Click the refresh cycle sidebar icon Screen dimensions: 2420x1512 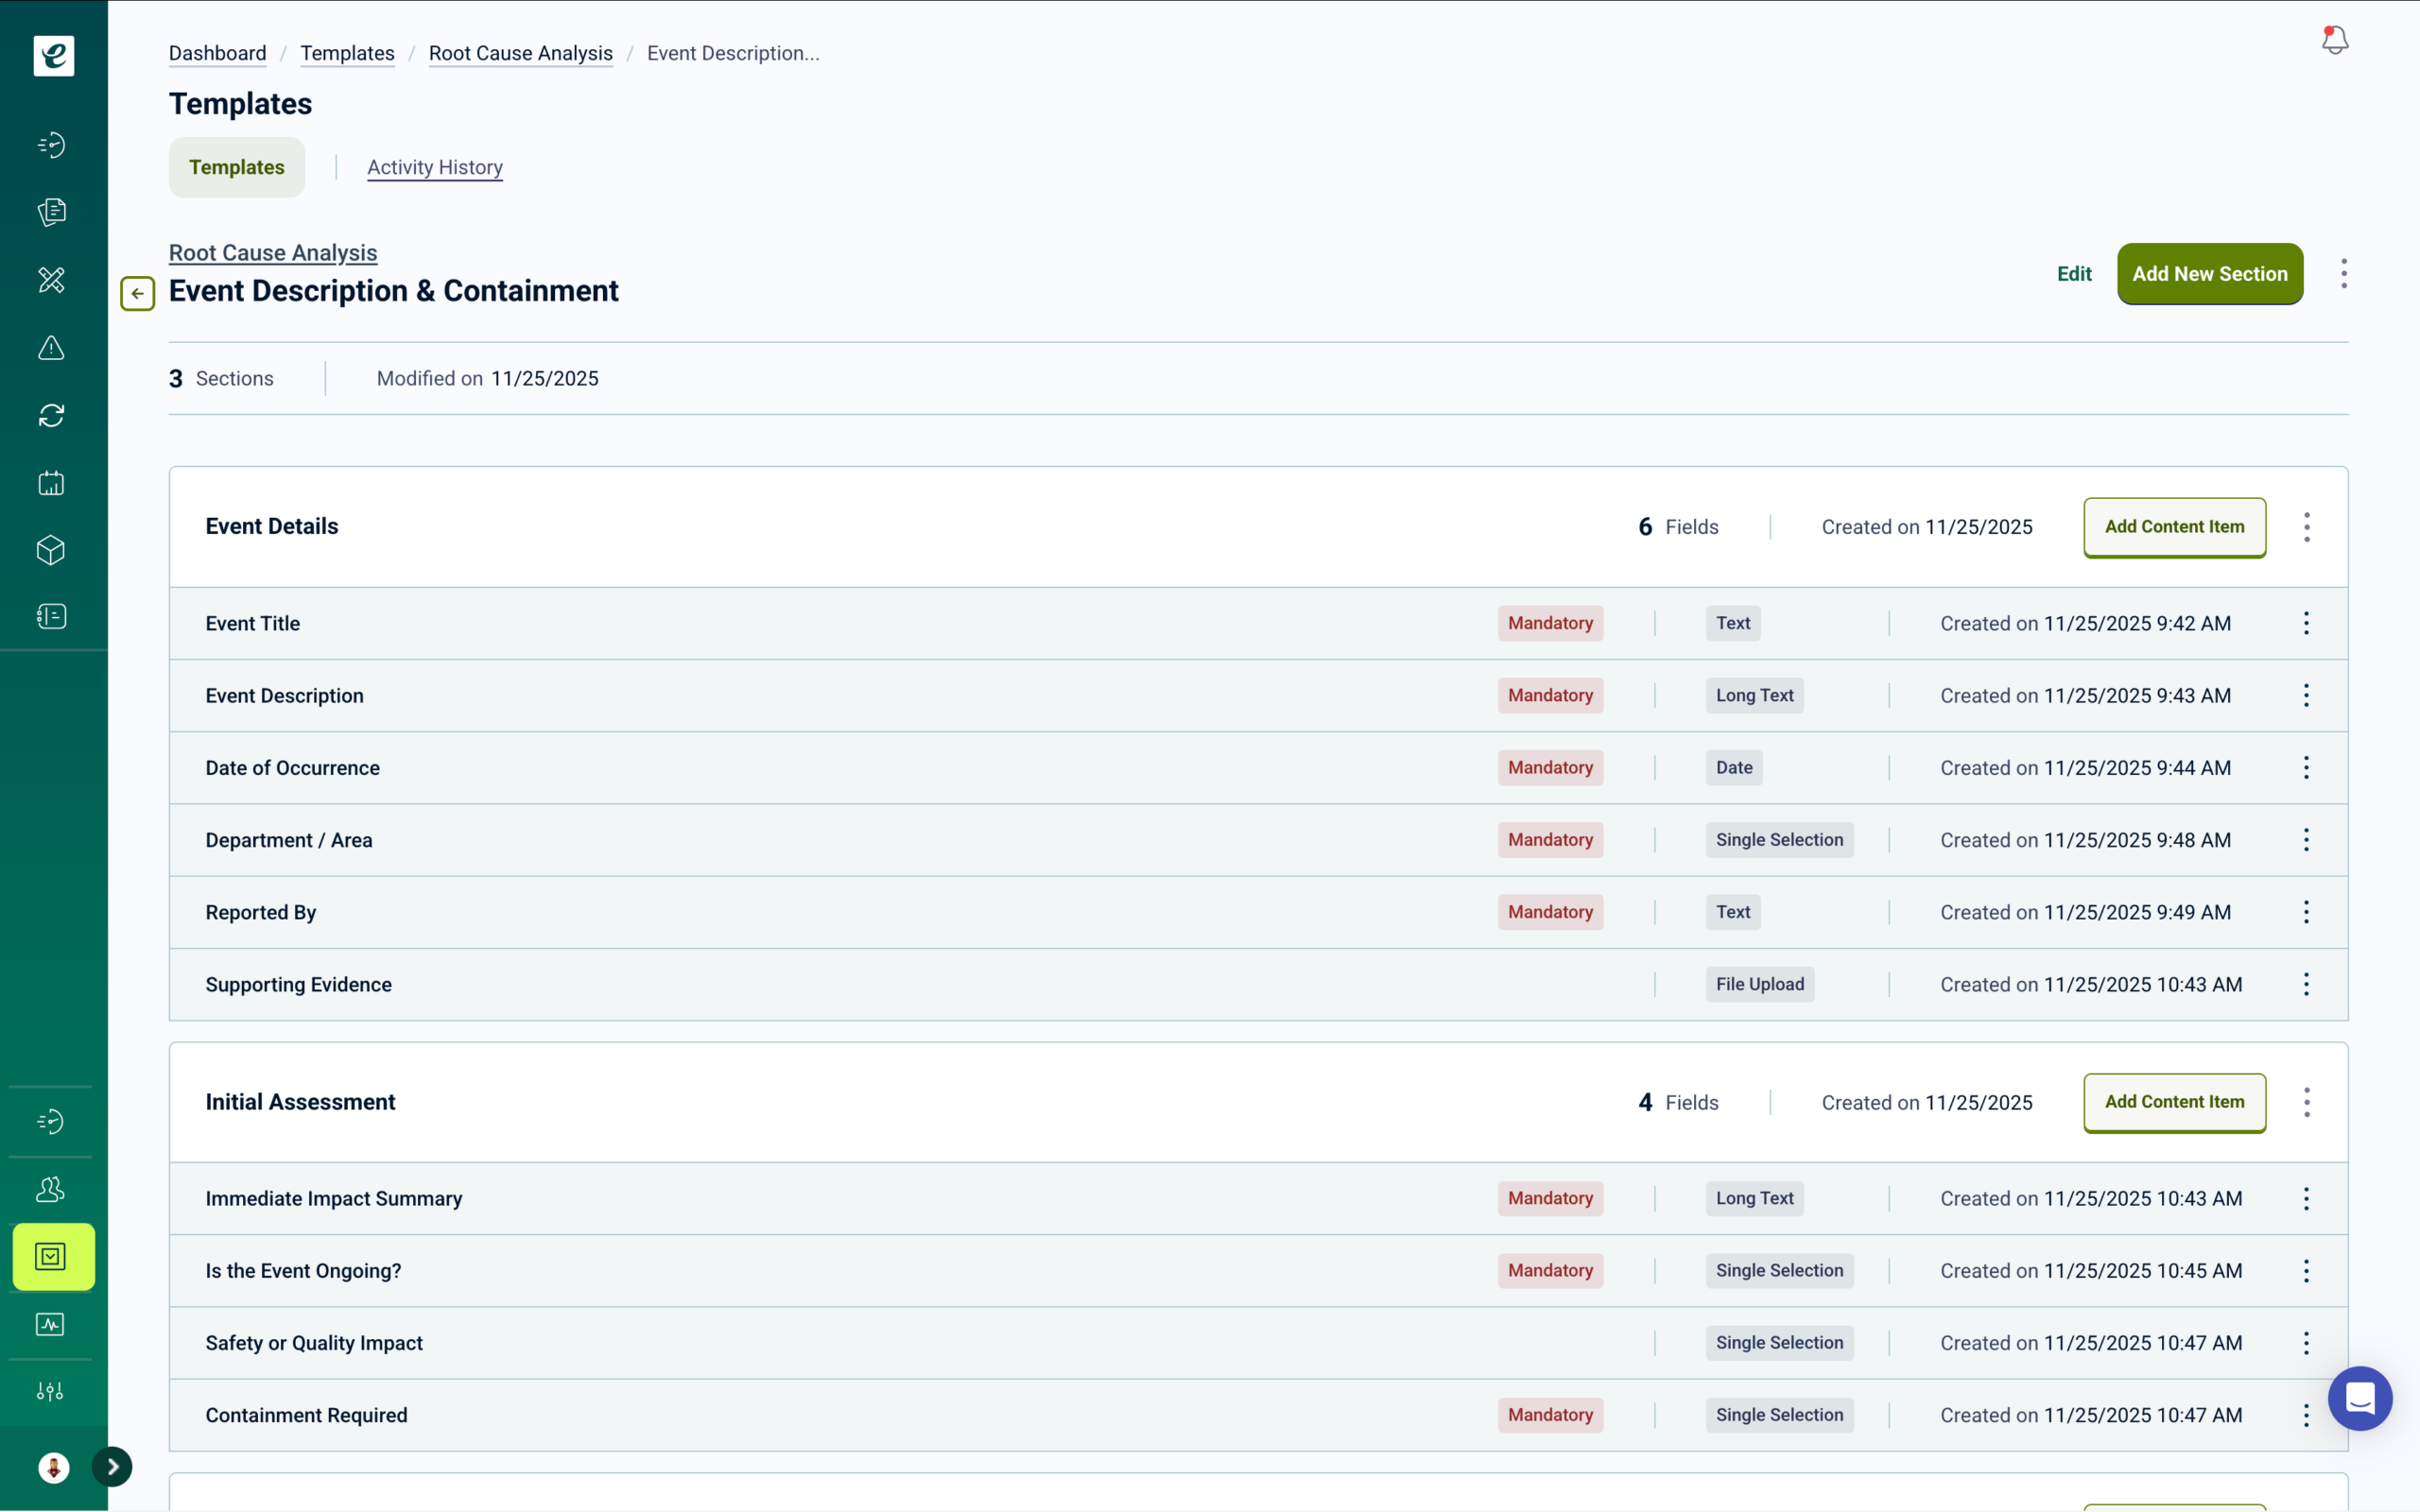click(x=52, y=416)
